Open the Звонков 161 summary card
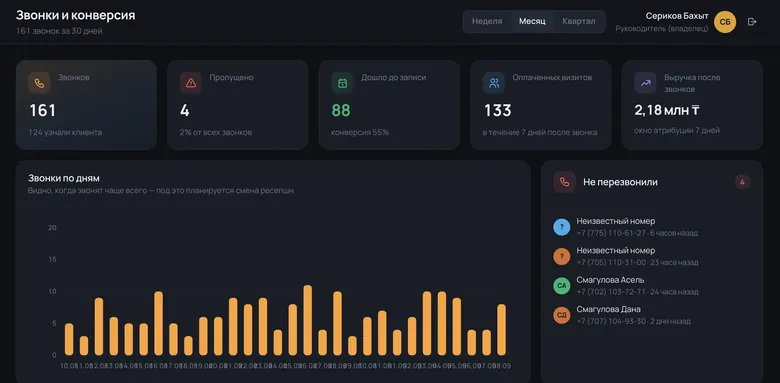 click(87, 105)
